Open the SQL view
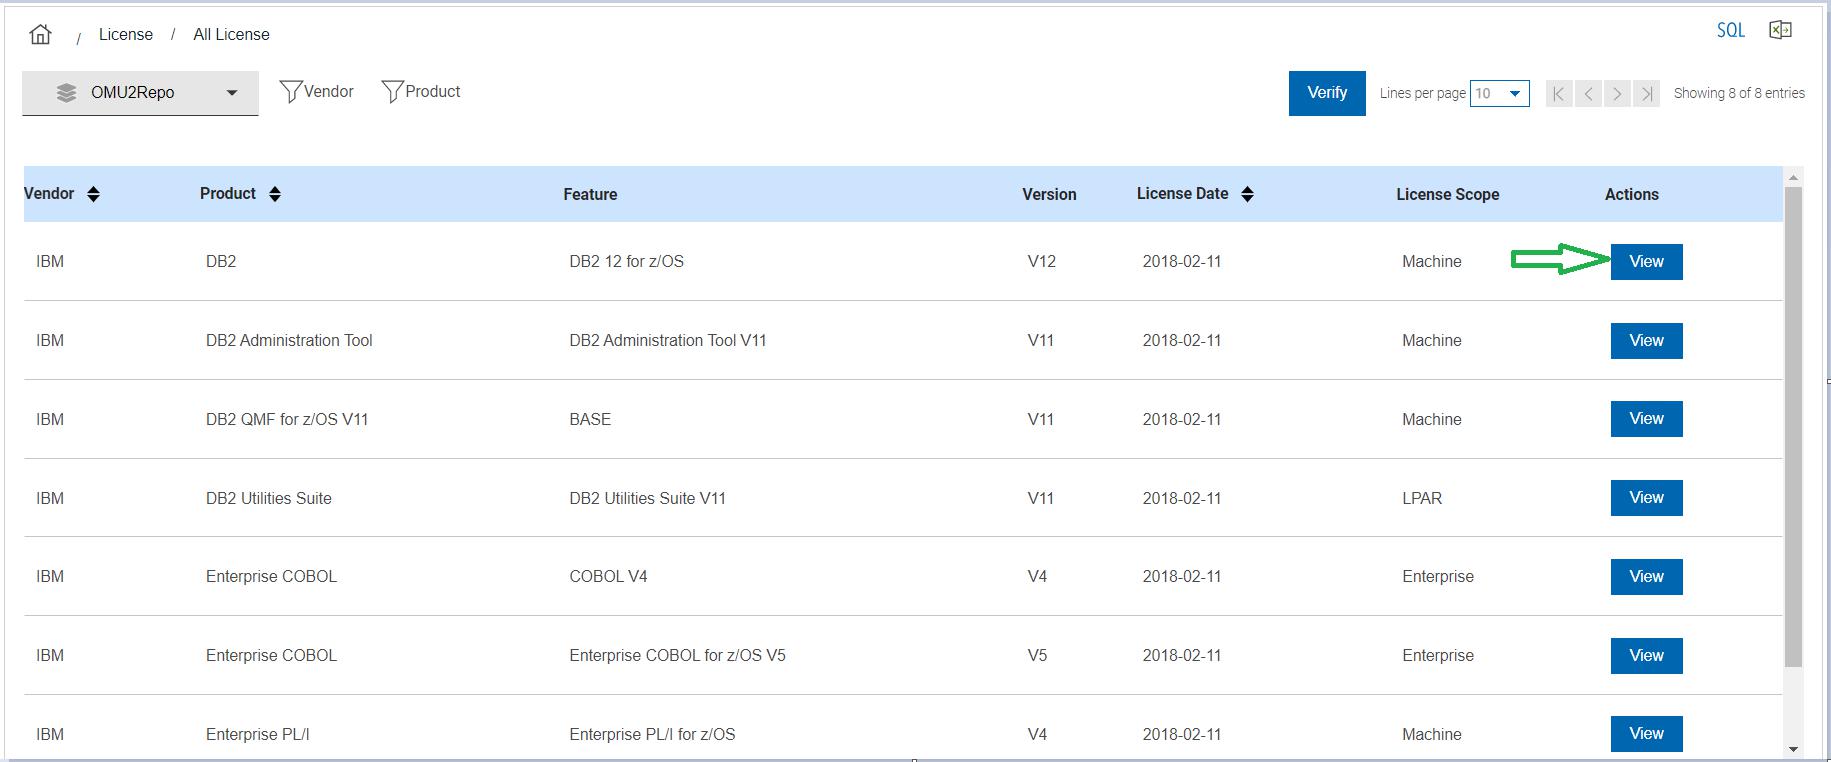1831x762 pixels. point(1730,30)
